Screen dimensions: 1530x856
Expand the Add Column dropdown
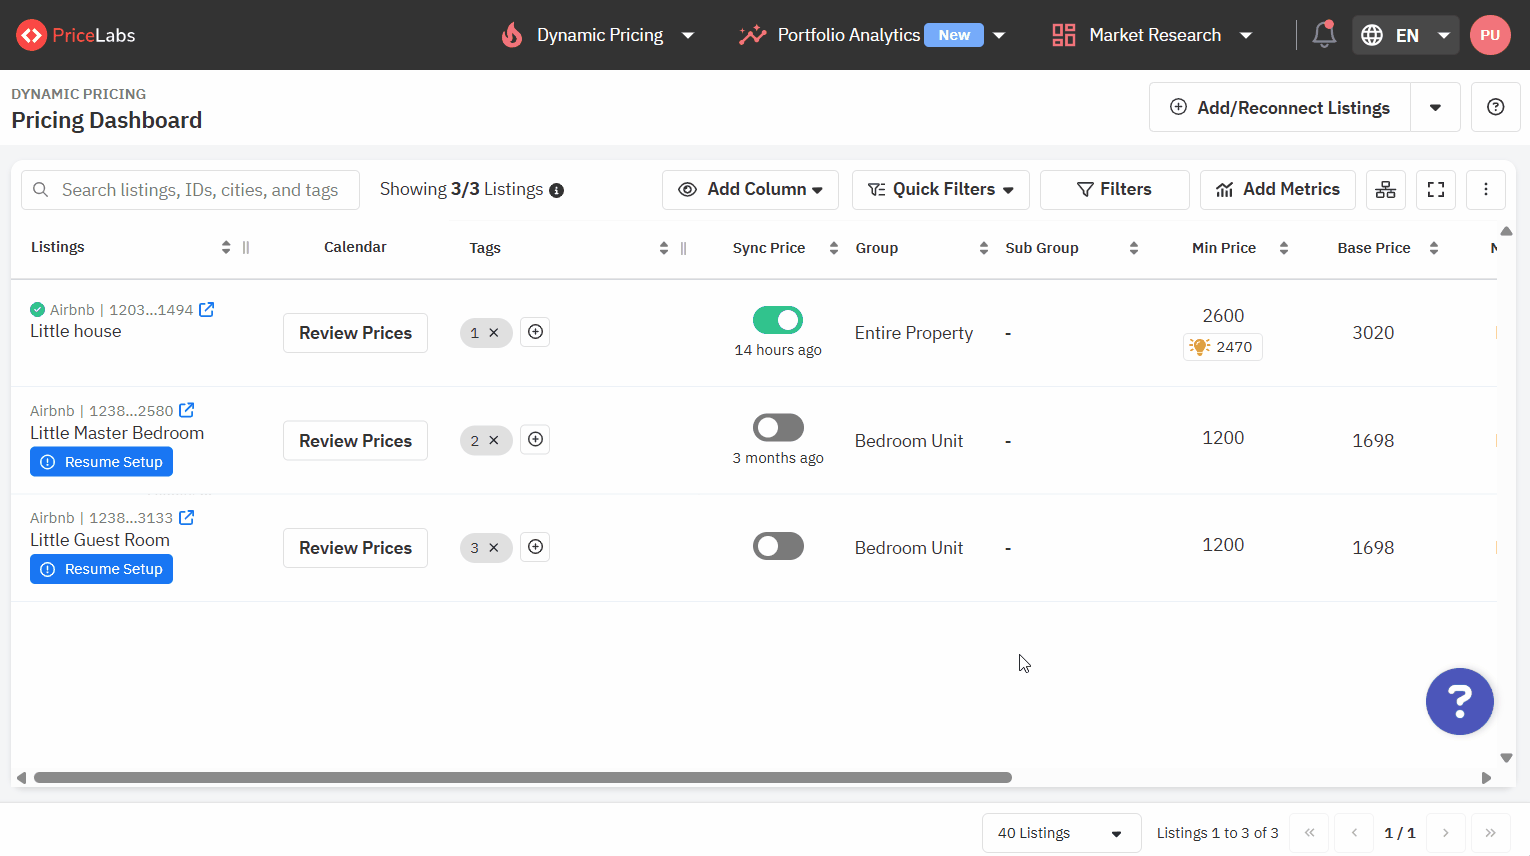tap(750, 189)
